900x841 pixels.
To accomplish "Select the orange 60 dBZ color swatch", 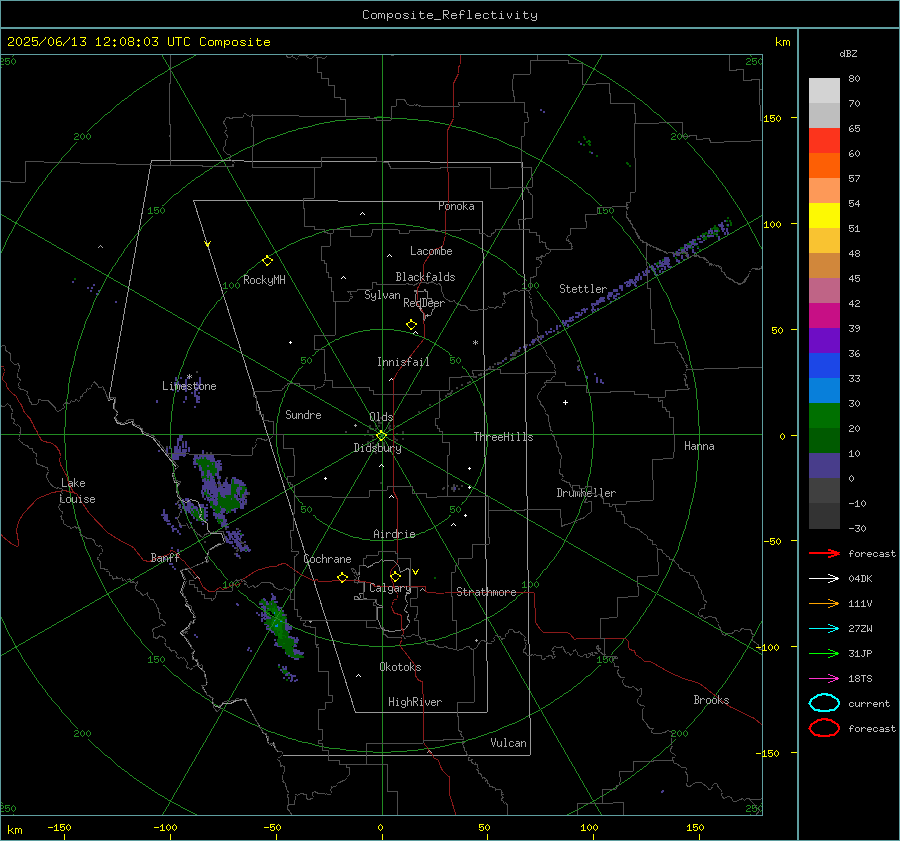I will tap(824, 166).
